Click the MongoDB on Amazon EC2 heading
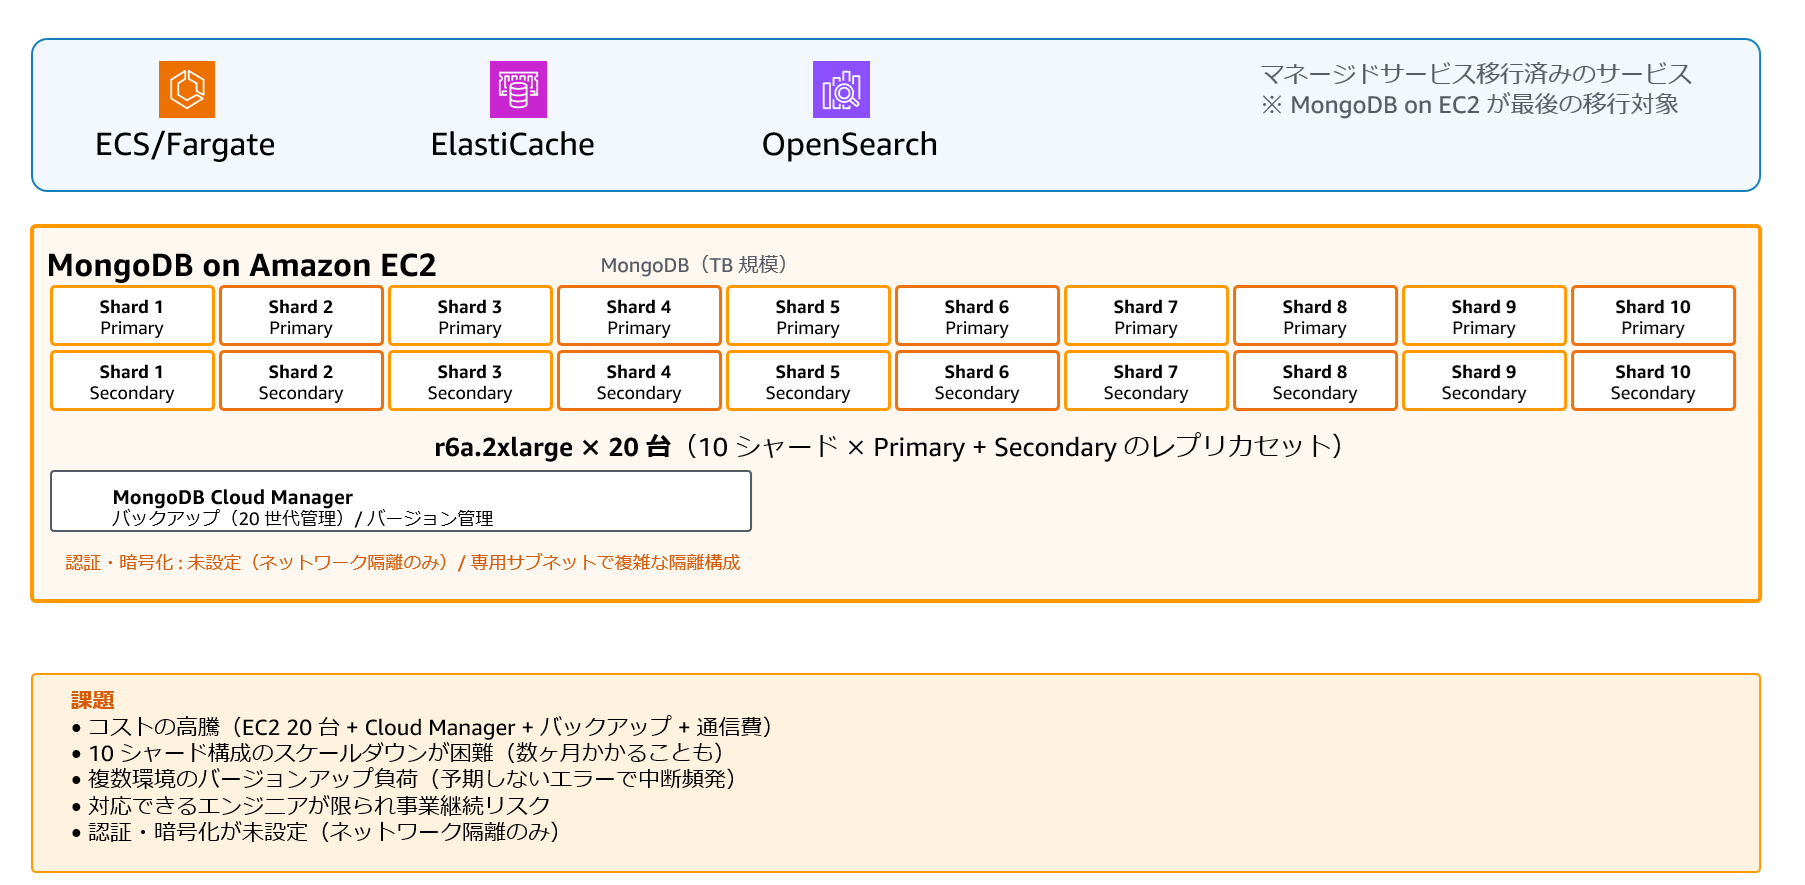1805x885 pixels. coord(242,265)
